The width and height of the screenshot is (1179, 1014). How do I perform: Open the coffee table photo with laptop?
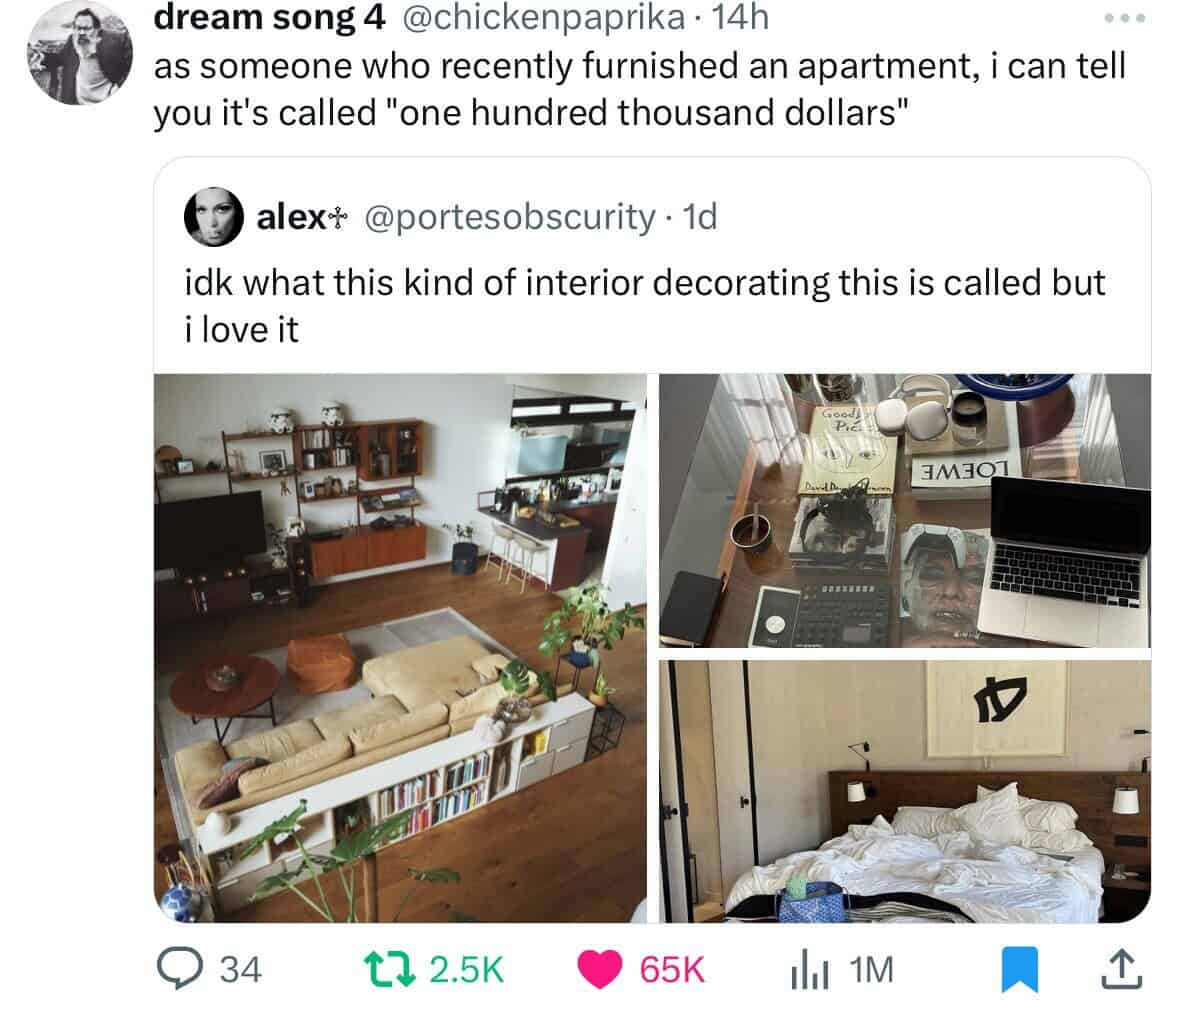tap(905, 511)
